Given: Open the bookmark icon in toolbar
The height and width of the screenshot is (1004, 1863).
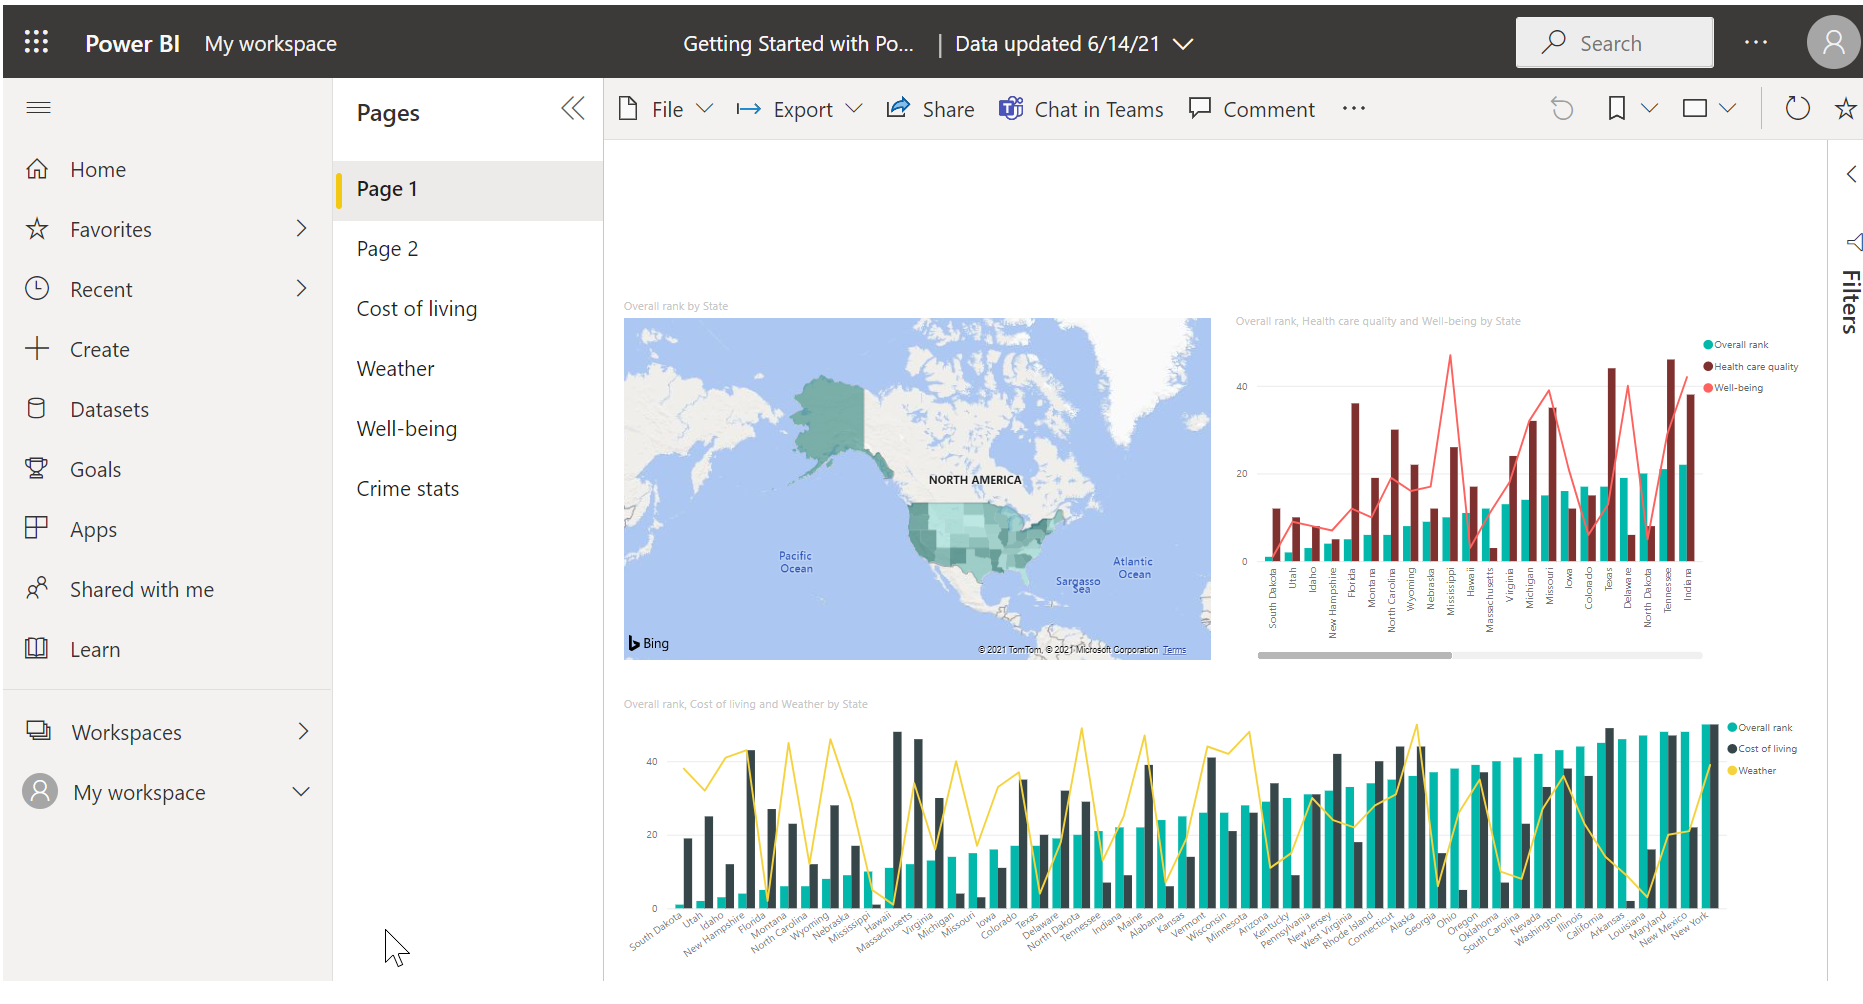Looking at the screenshot, I should pos(1616,108).
